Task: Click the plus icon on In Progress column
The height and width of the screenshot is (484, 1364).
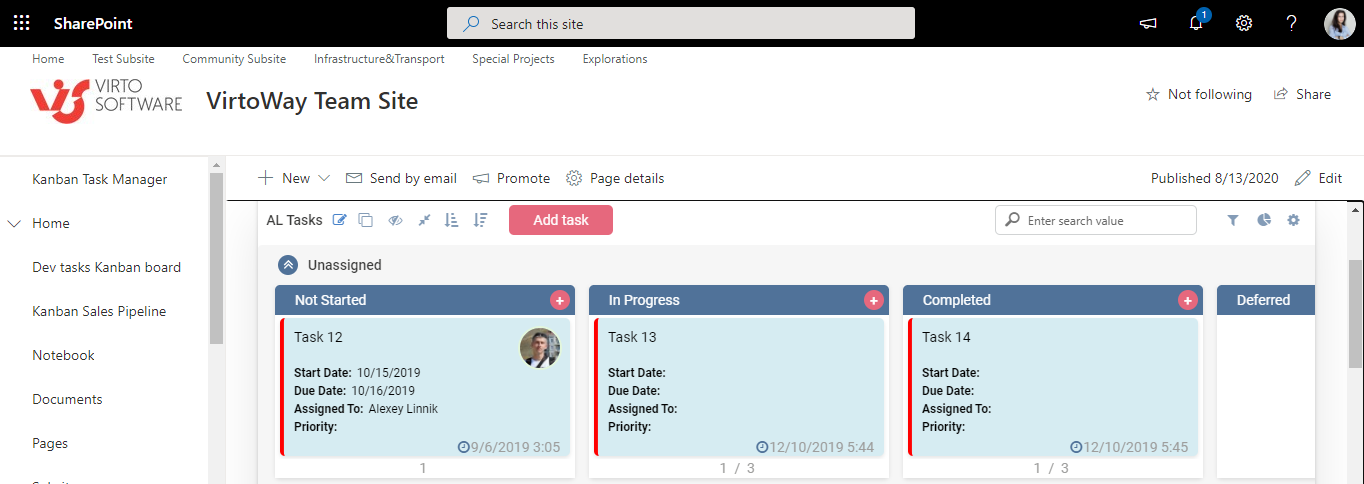Action: point(873,300)
